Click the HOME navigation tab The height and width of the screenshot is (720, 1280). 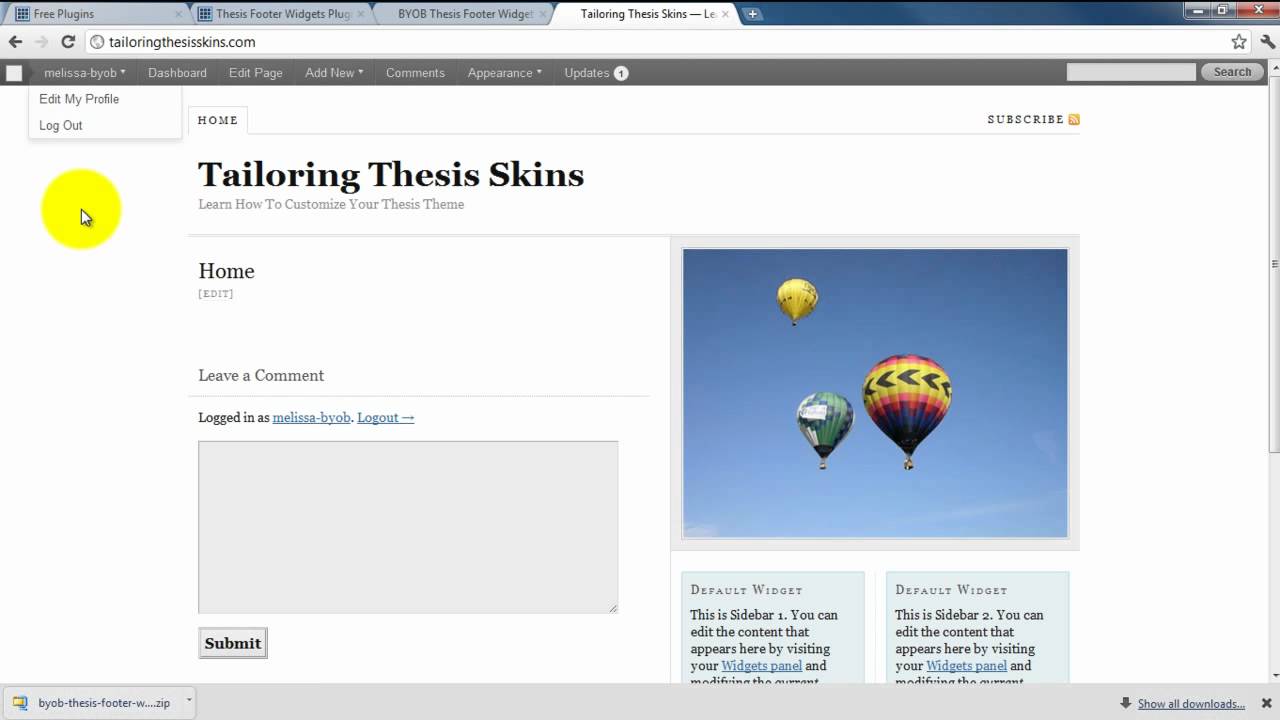(217, 120)
